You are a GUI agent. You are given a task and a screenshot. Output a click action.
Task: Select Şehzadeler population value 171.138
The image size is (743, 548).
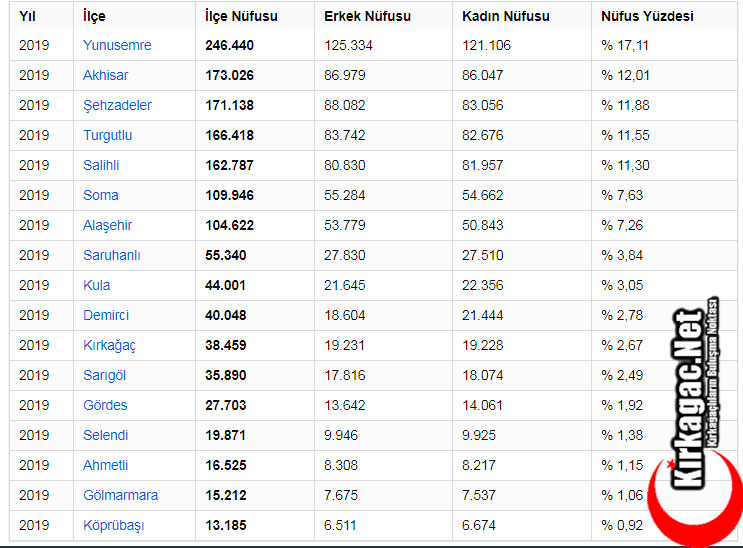[x=229, y=105]
